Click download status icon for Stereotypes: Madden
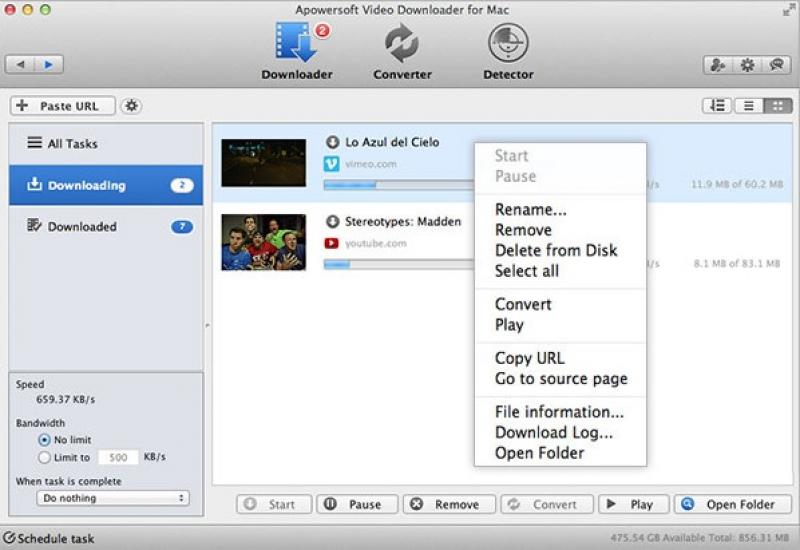This screenshot has width=800, height=550. pyautogui.click(x=333, y=221)
